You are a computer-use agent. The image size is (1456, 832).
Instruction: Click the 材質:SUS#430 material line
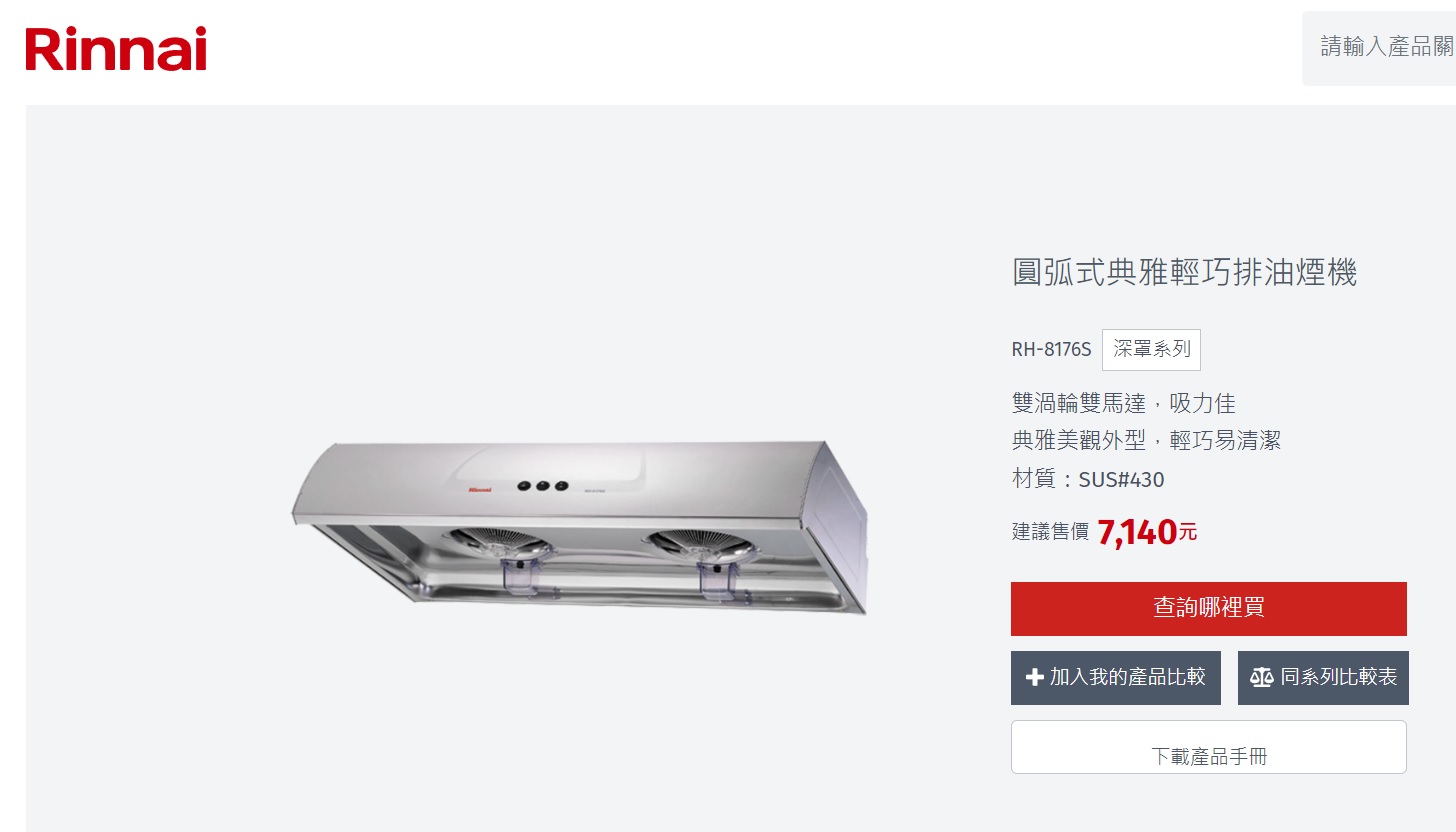tap(1088, 480)
